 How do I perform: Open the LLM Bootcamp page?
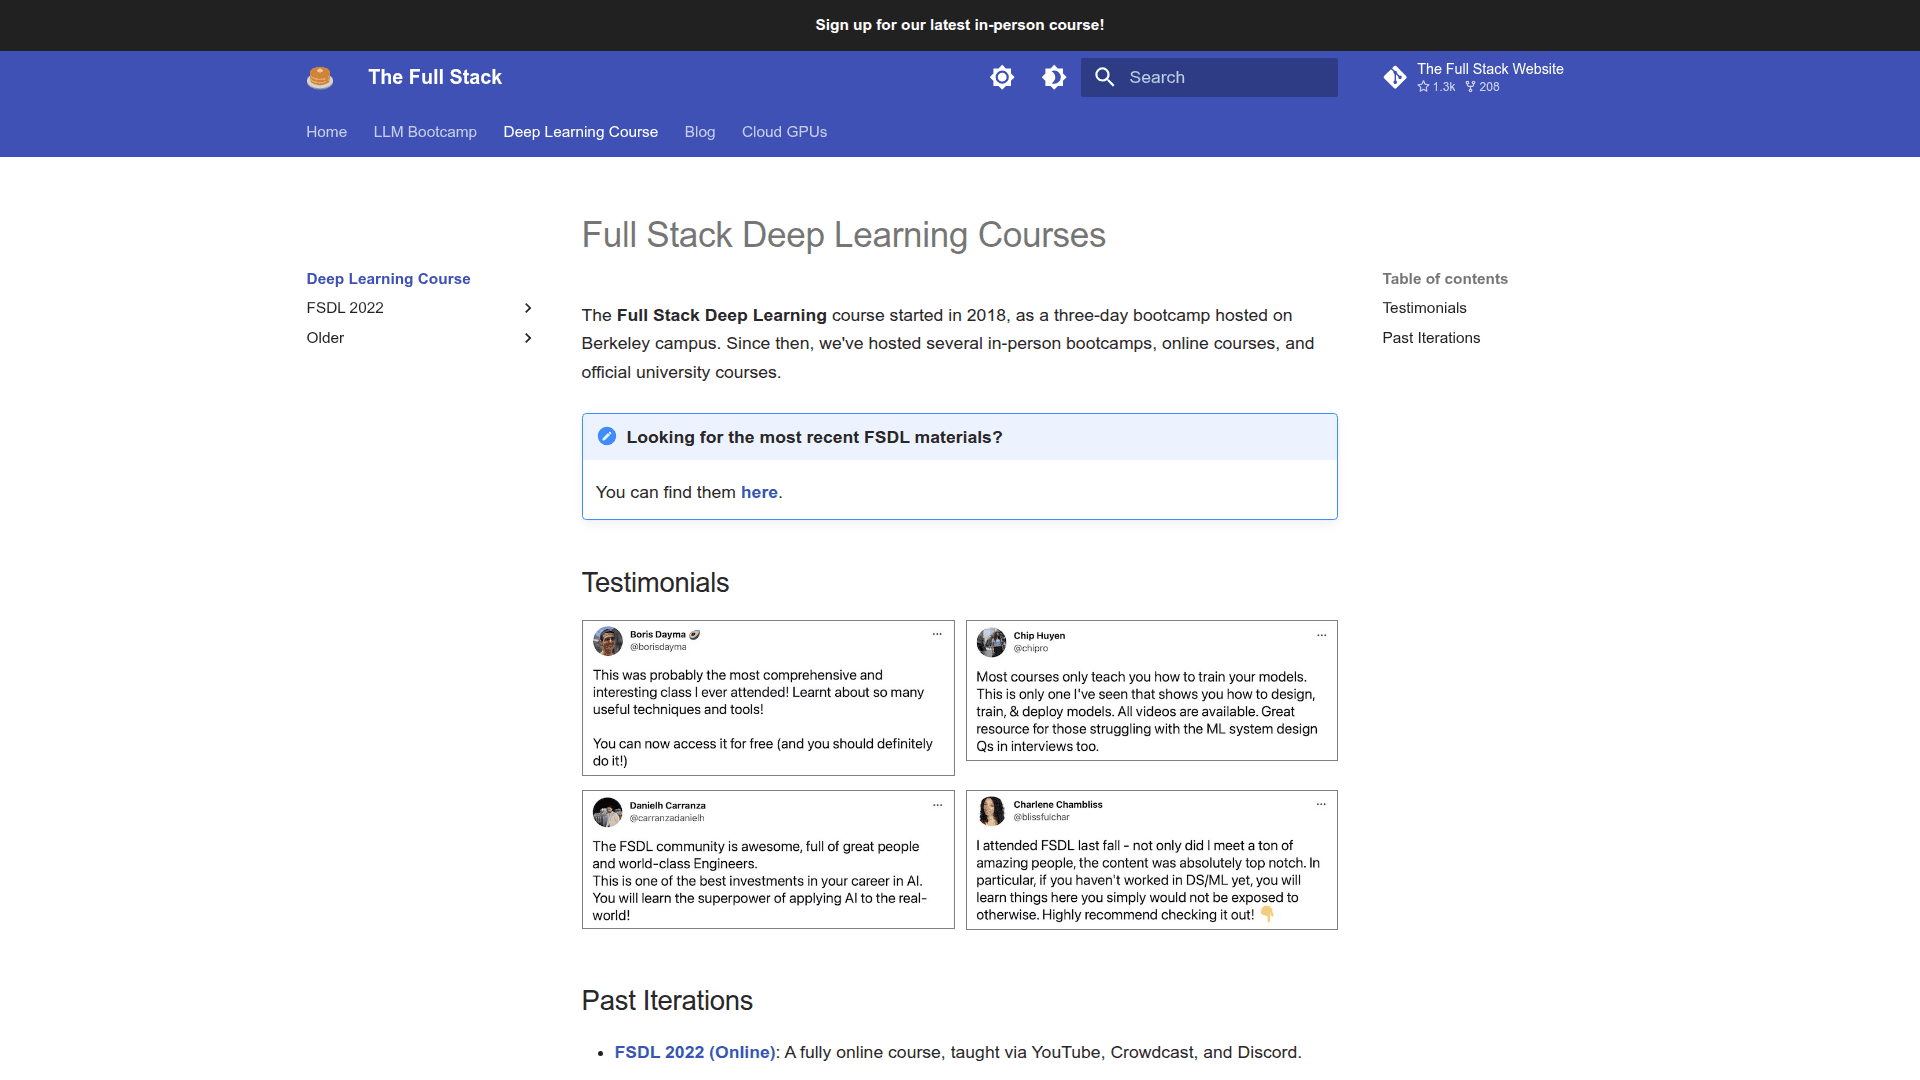(x=425, y=132)
